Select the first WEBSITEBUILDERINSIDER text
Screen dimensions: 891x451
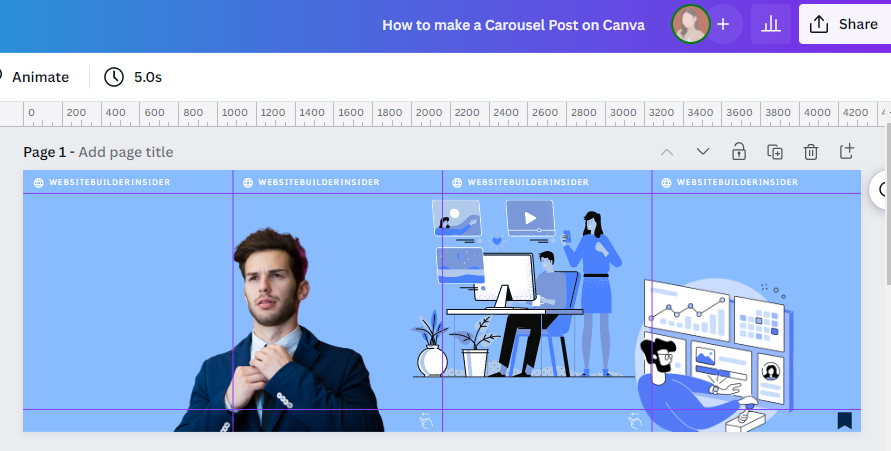point(110,182)
